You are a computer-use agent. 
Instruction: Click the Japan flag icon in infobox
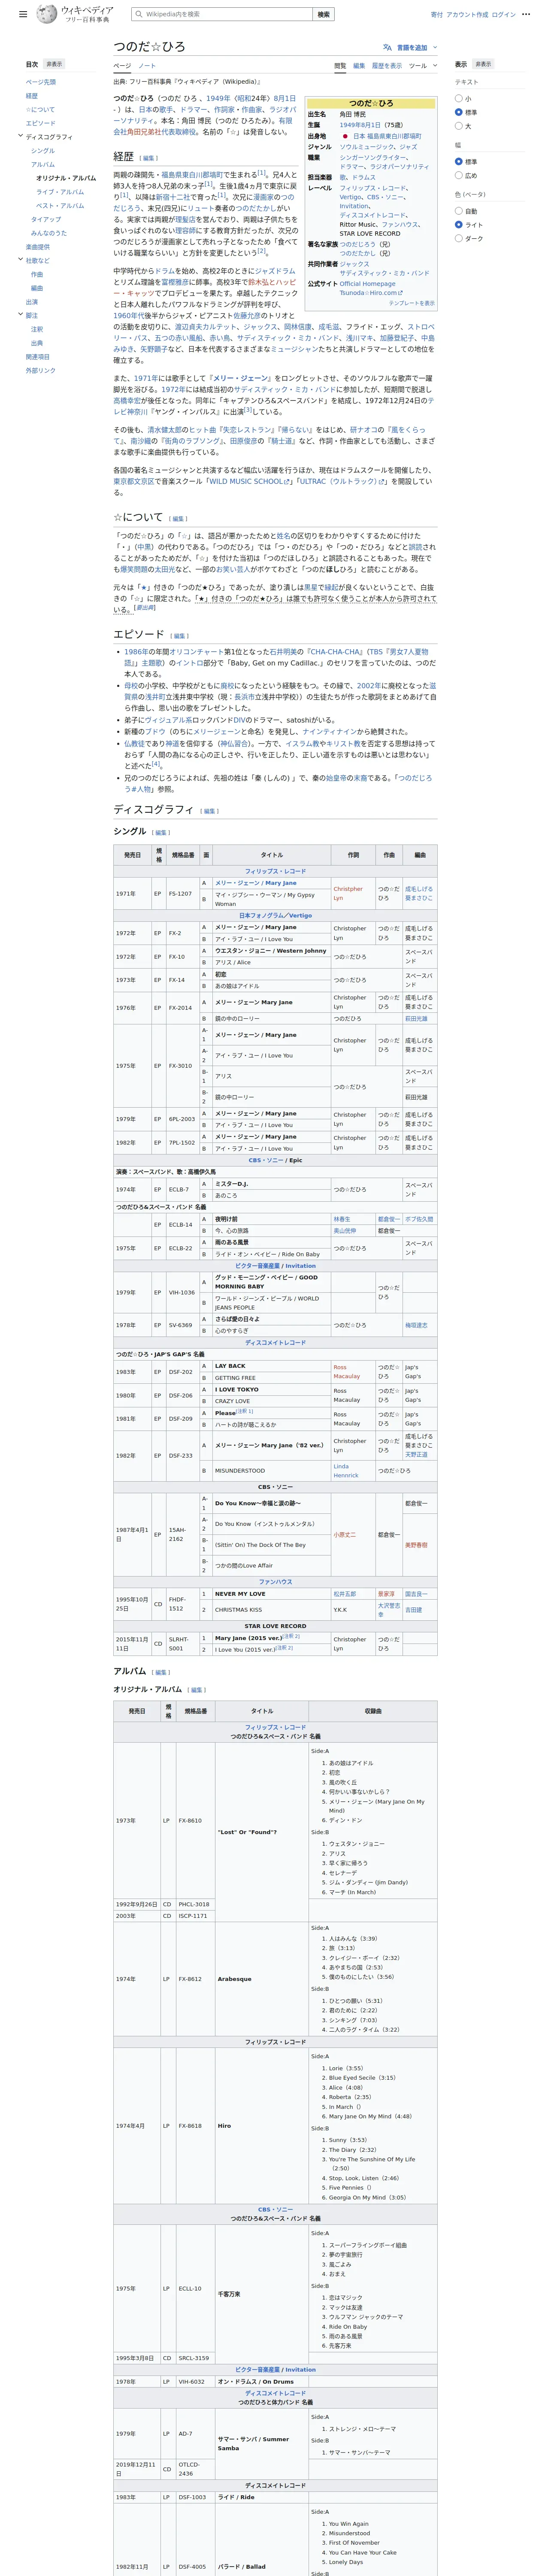(345, 136)
